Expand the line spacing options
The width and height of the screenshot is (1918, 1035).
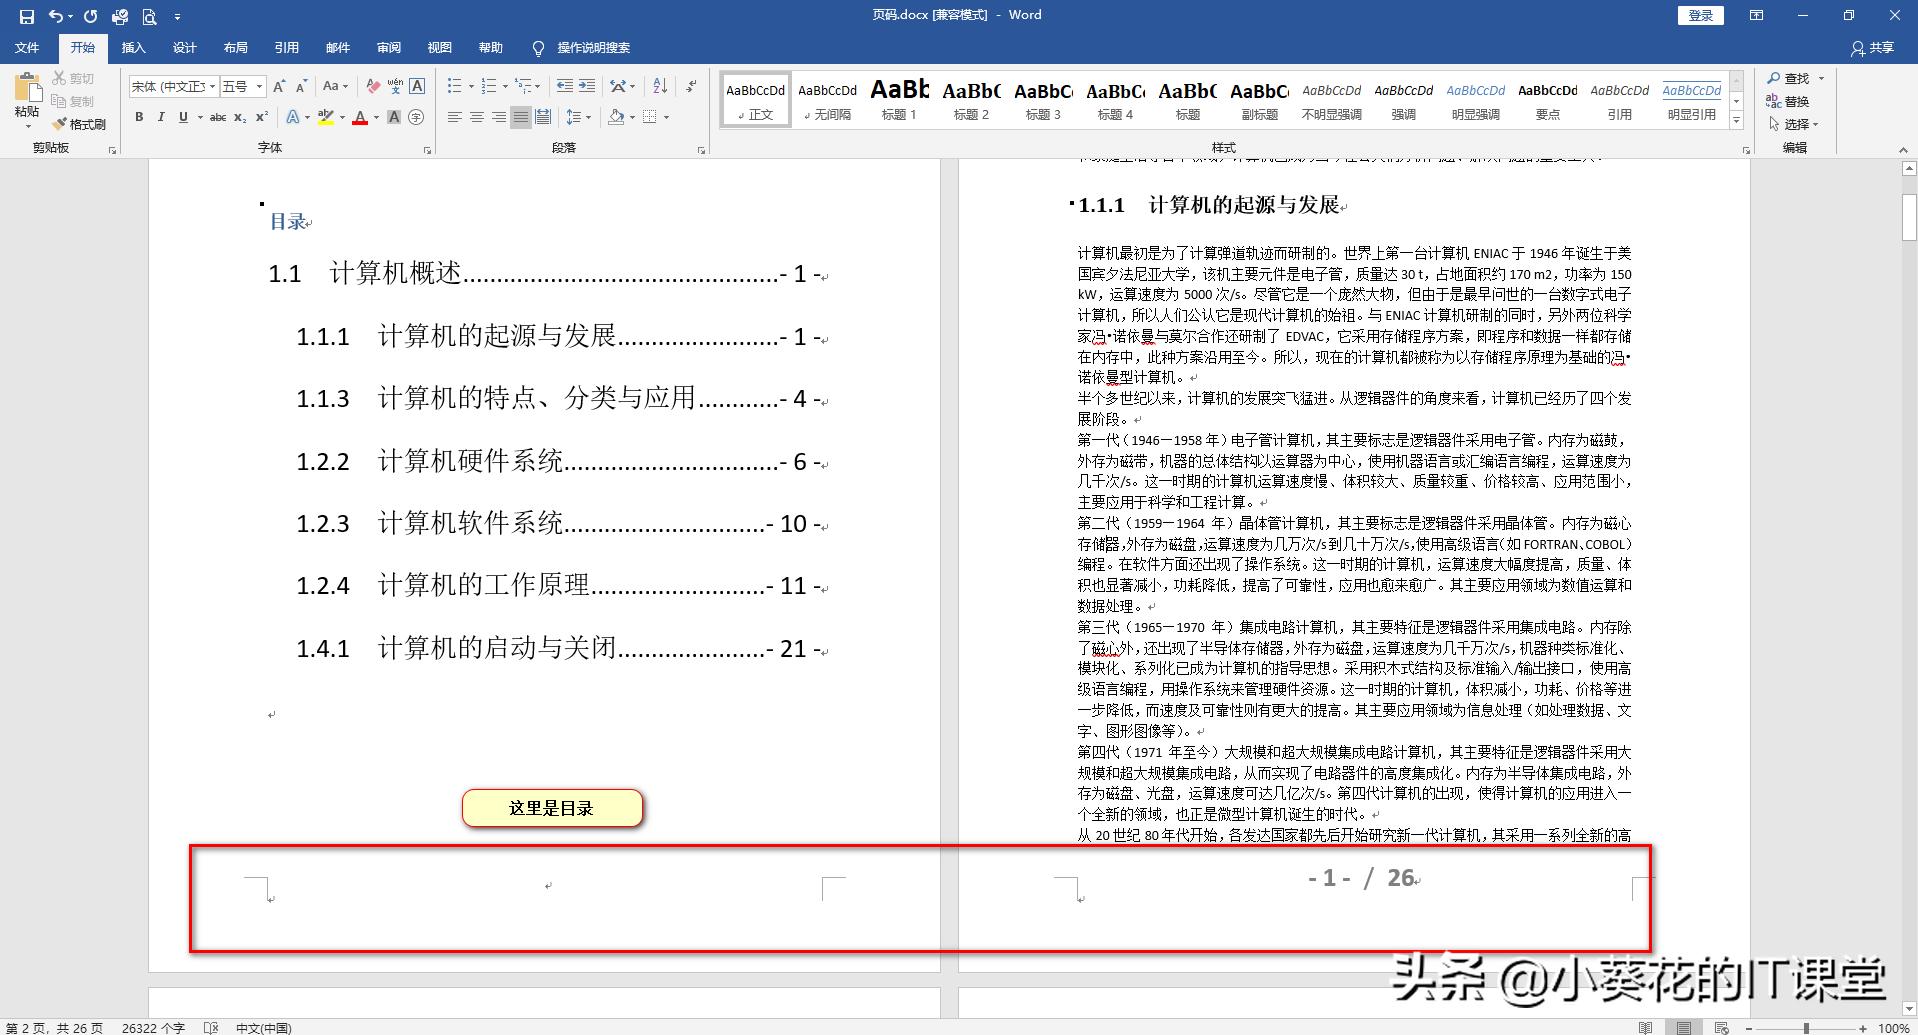[x=589, y=117]
